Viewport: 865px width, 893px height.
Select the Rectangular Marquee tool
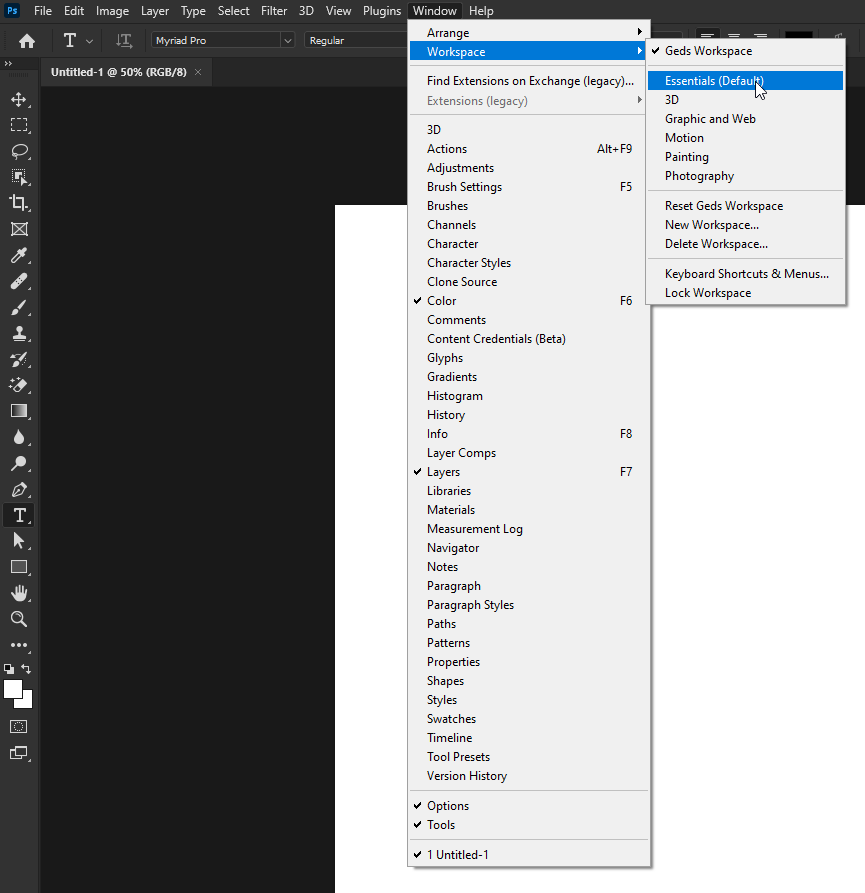coord(19,125)
